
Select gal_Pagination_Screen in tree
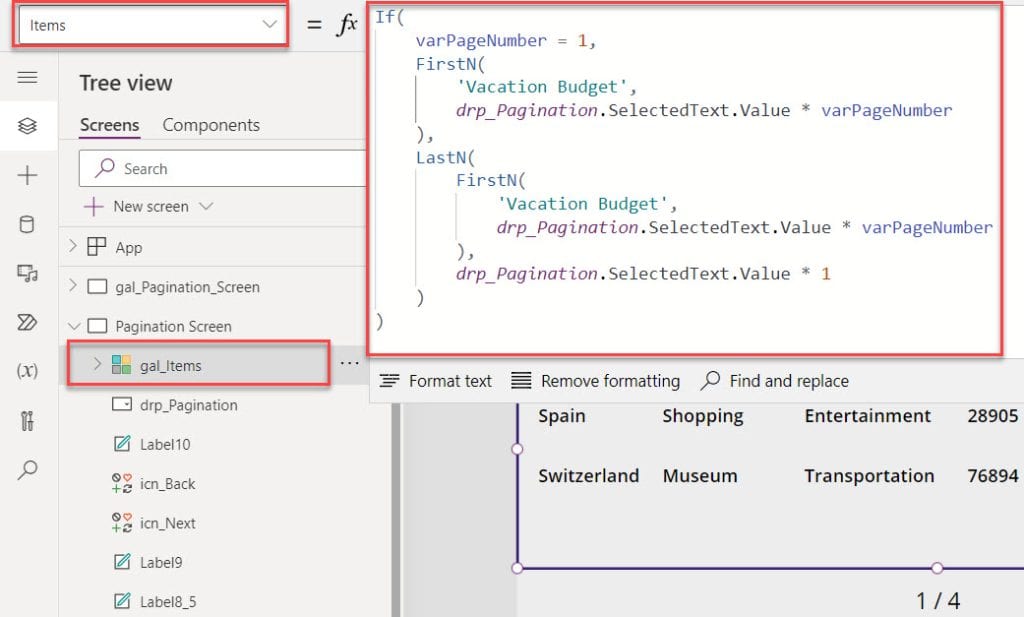(187, 287)
